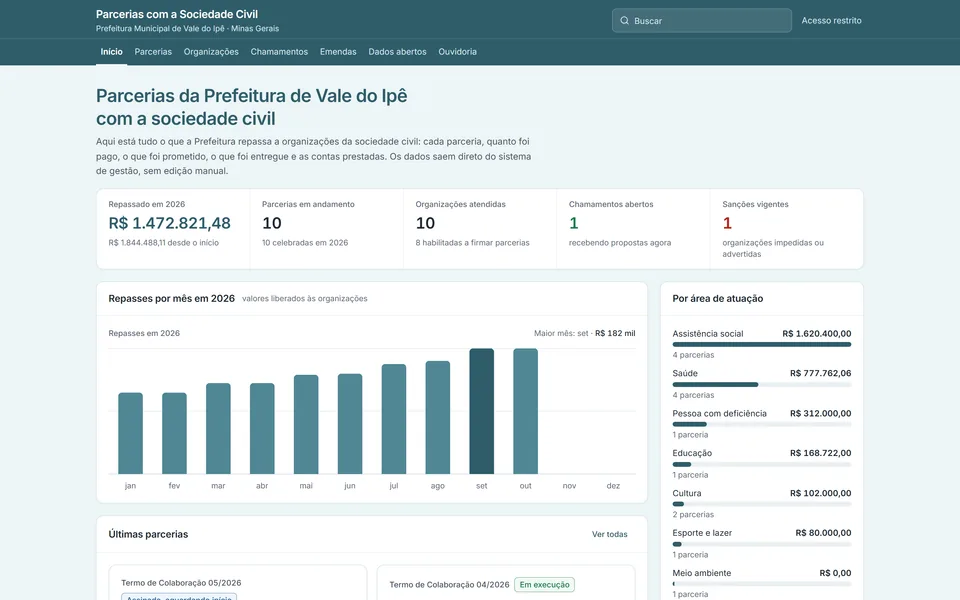960x600 pixels.
Task: Go to the Parcerias tab
Action: [x=153, y=52]
